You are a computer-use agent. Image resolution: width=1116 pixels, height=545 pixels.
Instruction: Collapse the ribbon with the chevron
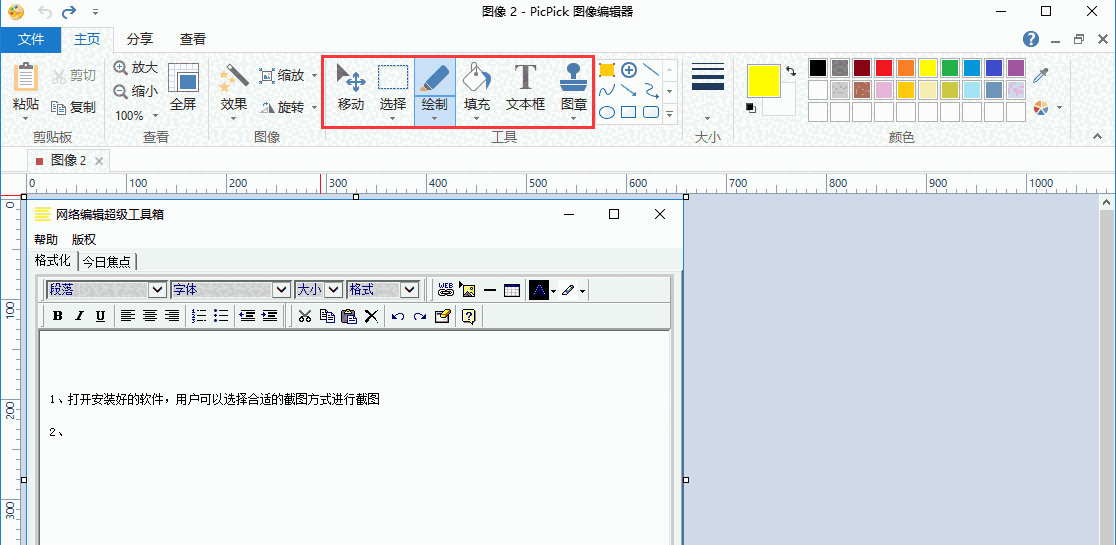point(1097,136)
